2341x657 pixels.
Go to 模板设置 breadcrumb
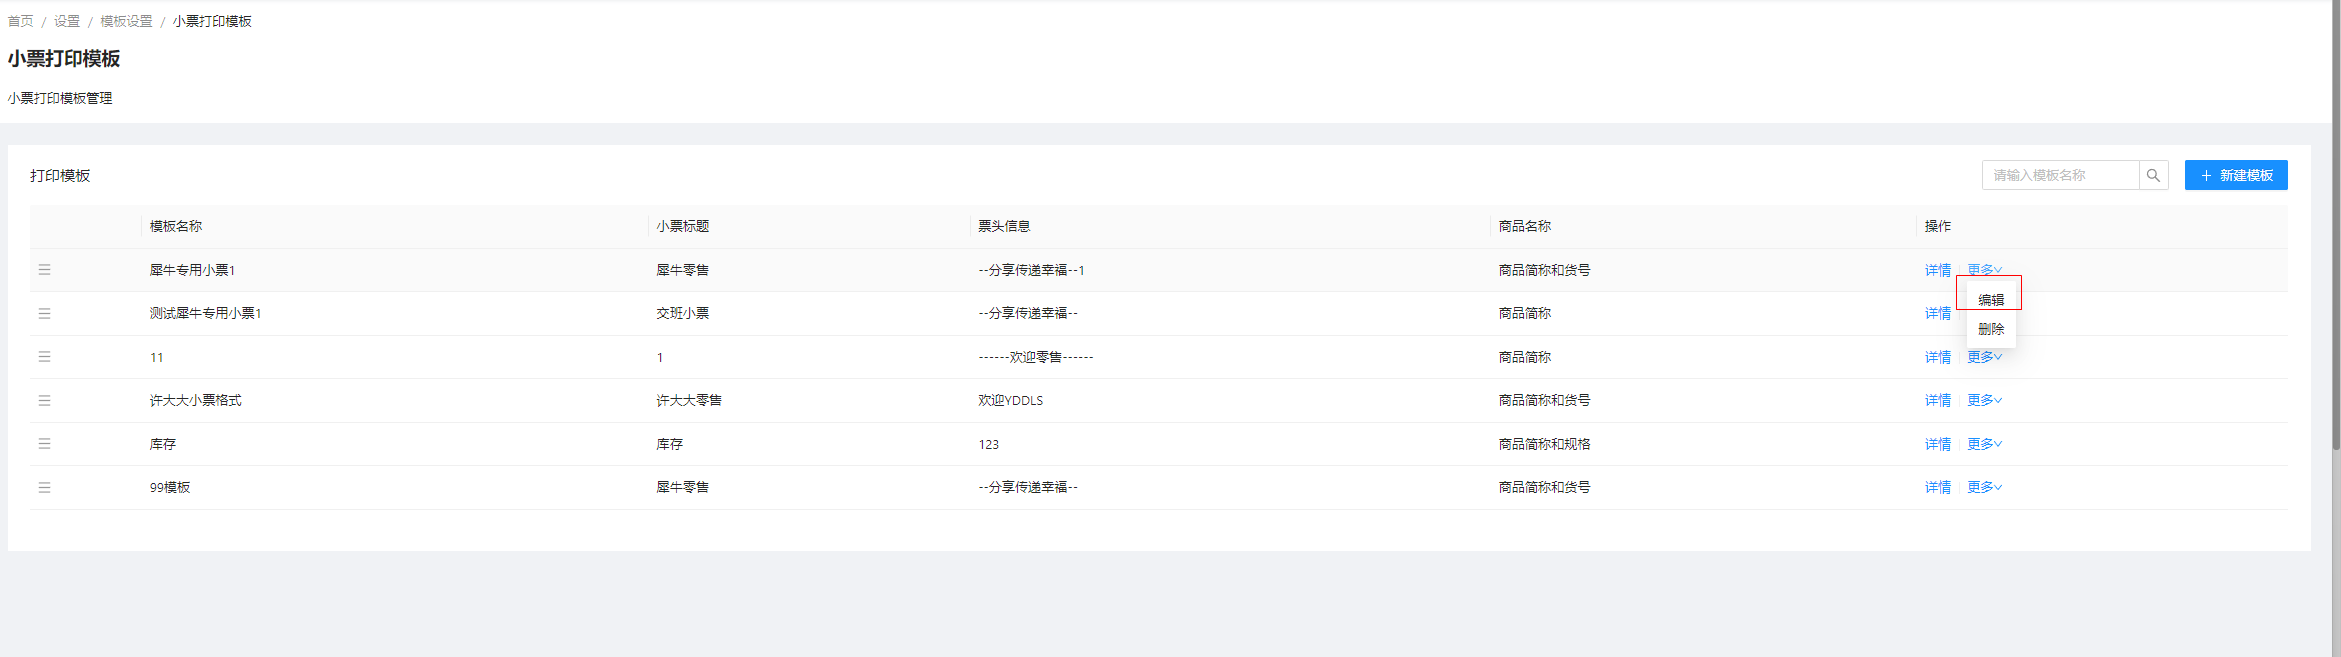(126, 21)
